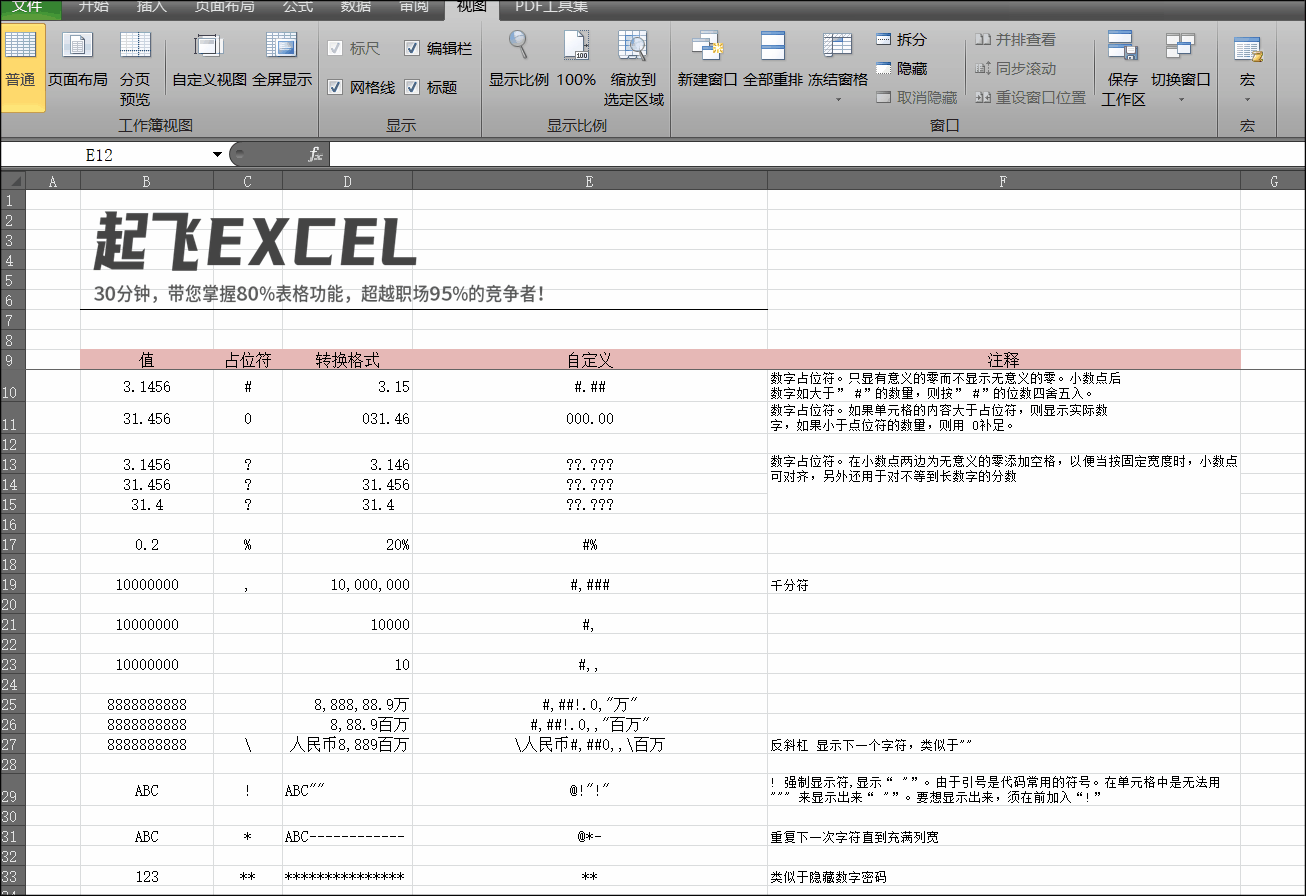The image size is (1306, 896).
Task: Open the 数据 data tab
Action: click(x=356, y=7)
